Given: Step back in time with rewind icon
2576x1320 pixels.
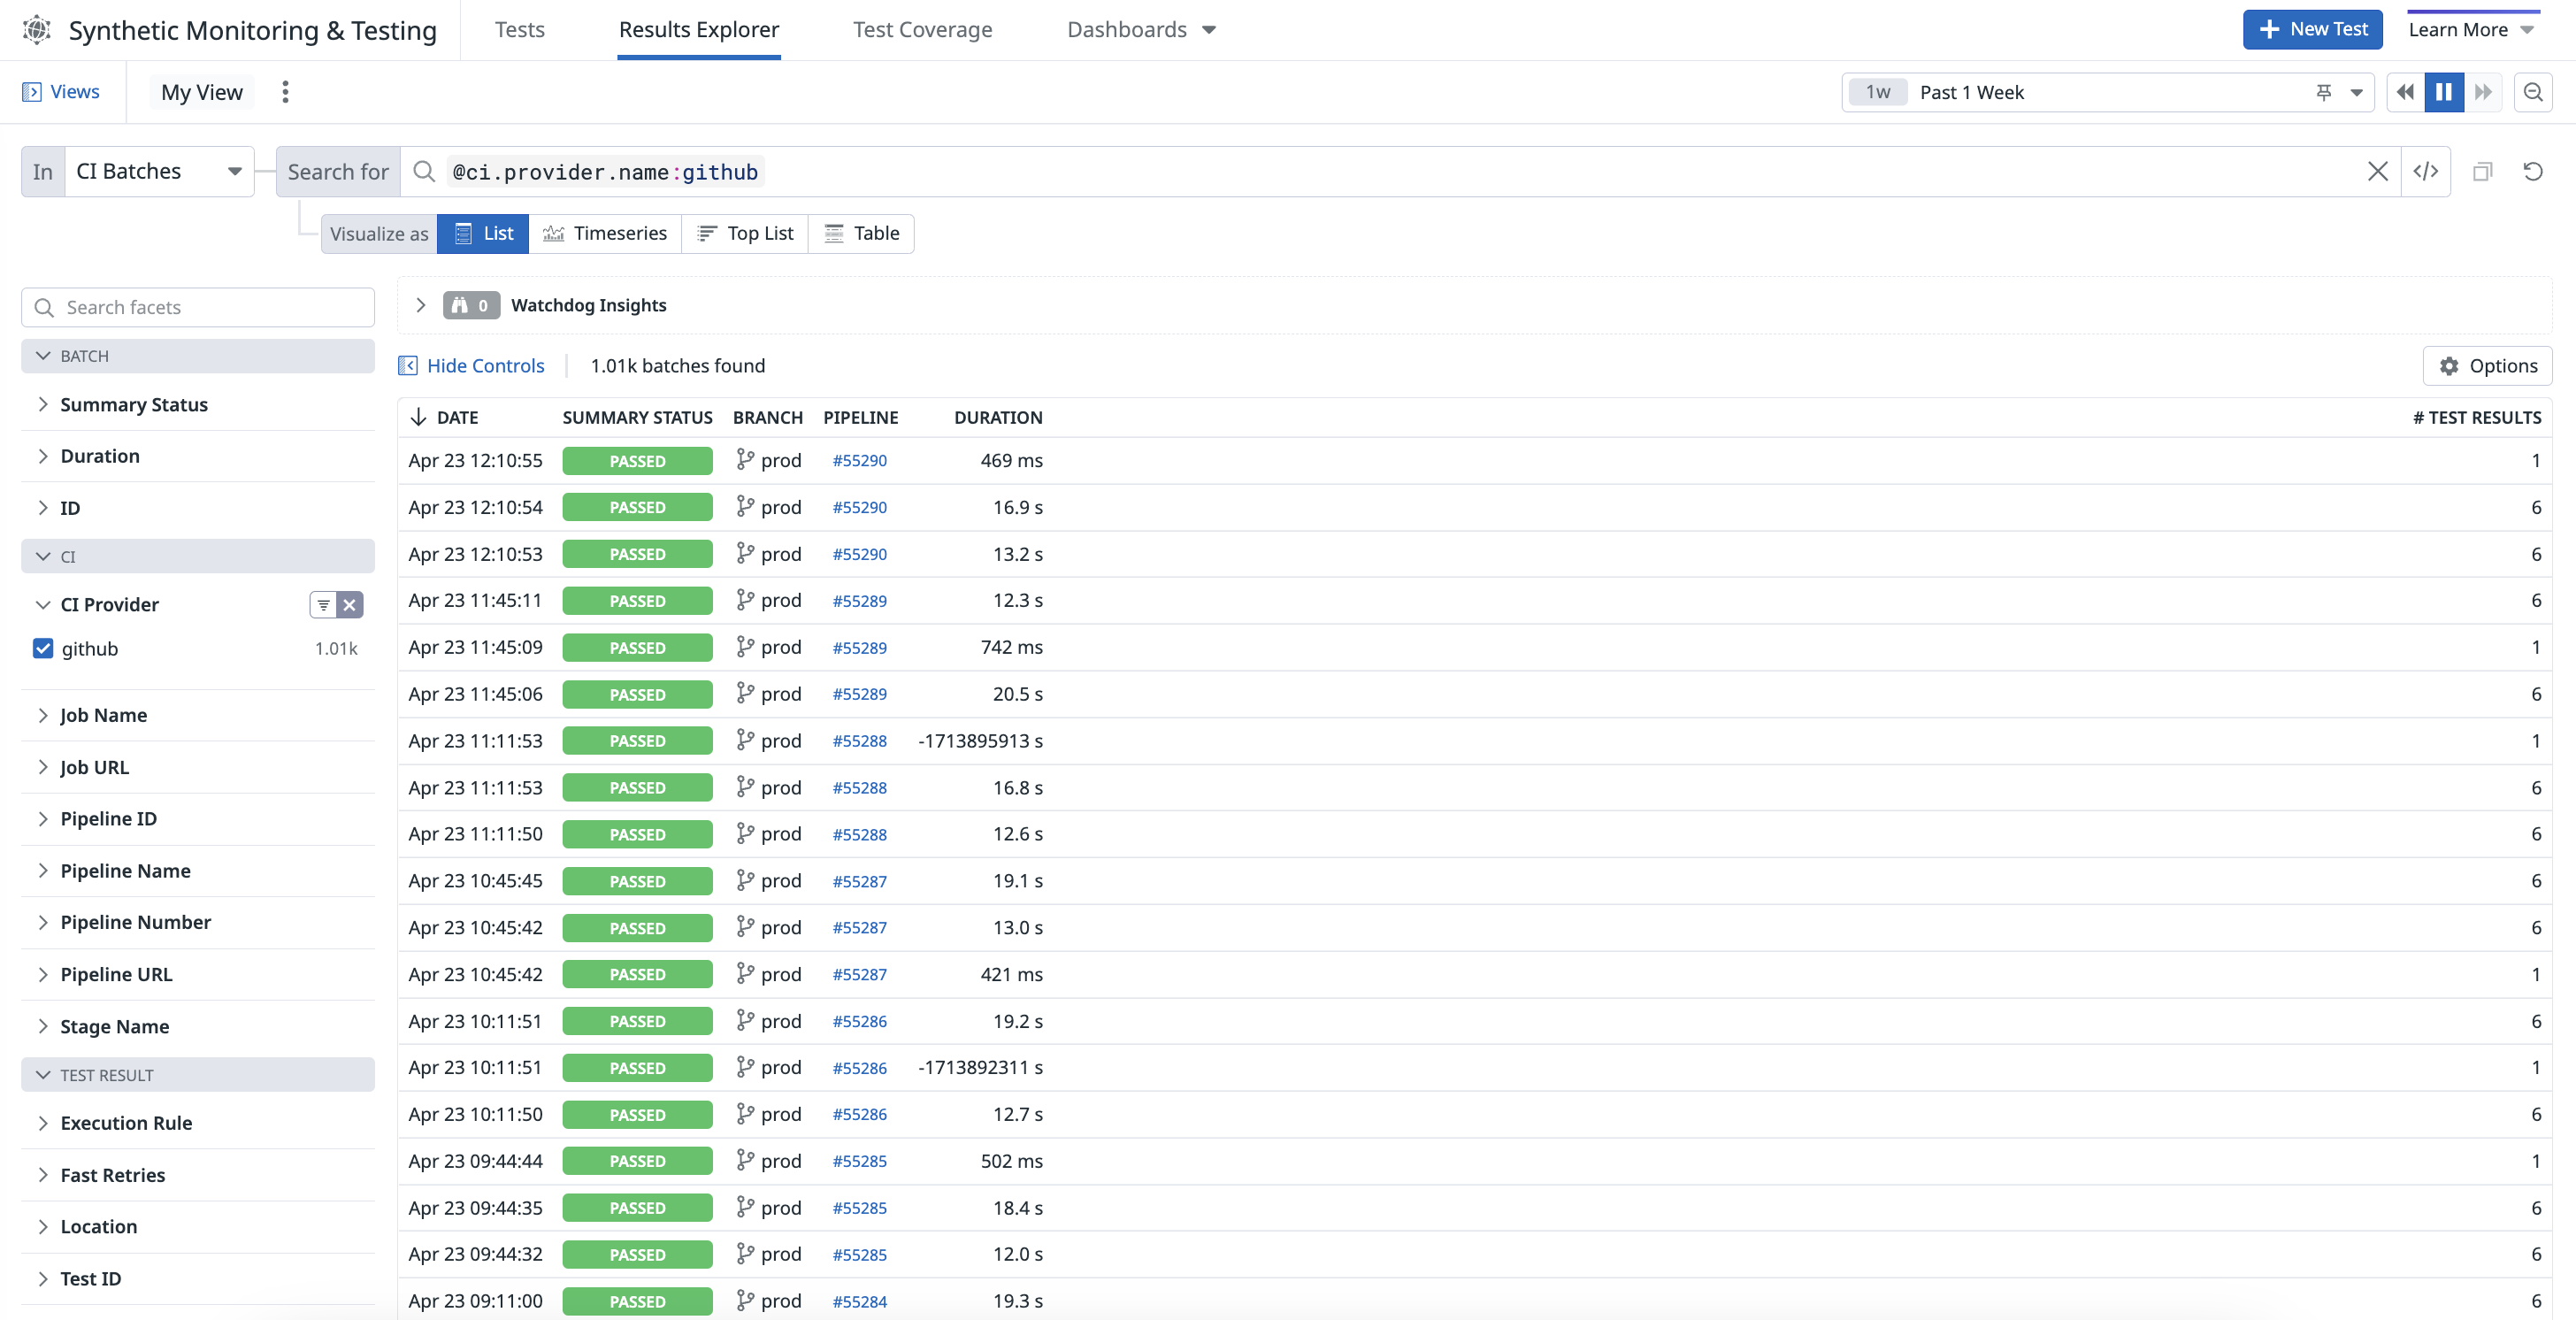Looking at the screenshot, I should coord(2405,92).
